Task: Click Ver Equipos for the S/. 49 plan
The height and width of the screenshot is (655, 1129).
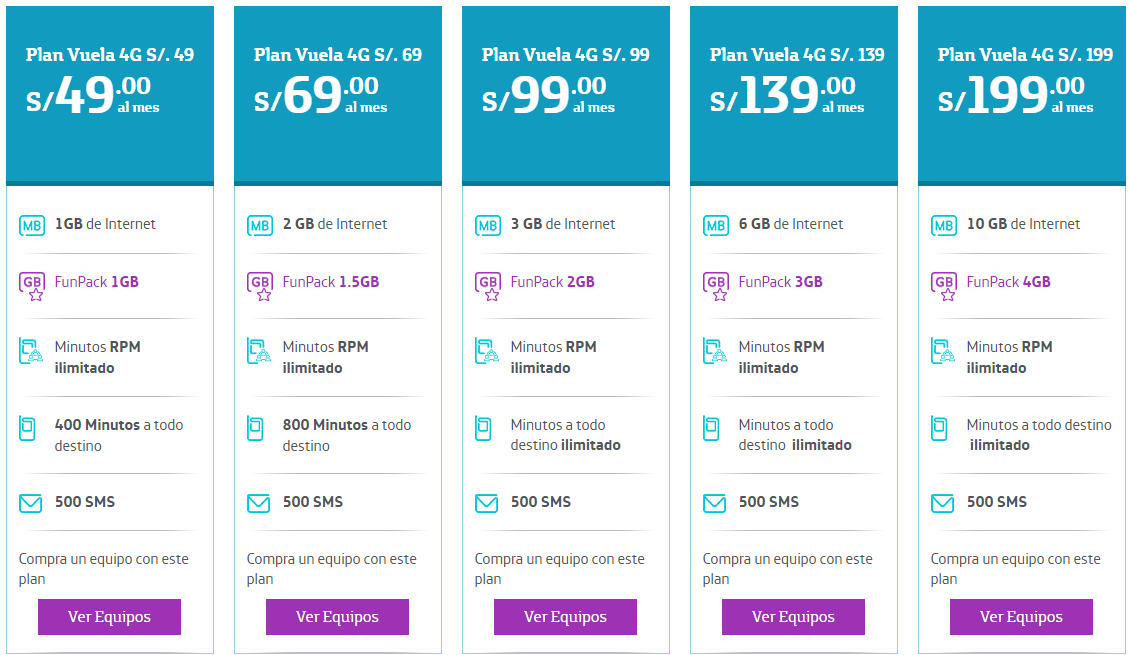Action: (109, 617)
